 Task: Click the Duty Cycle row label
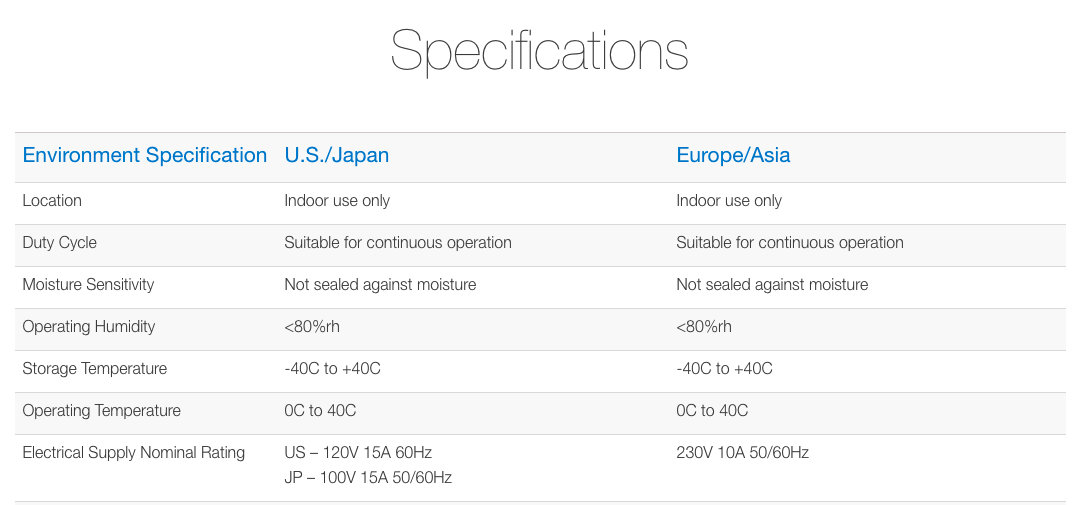click(60, 243)
